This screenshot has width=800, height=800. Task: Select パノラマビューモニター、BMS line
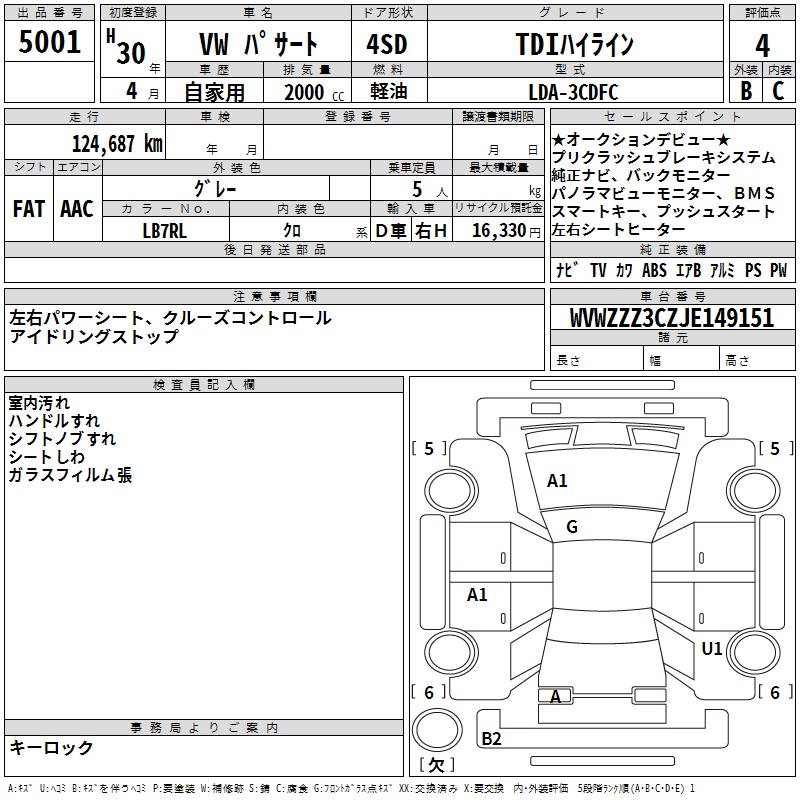click(x=663, y=193)
